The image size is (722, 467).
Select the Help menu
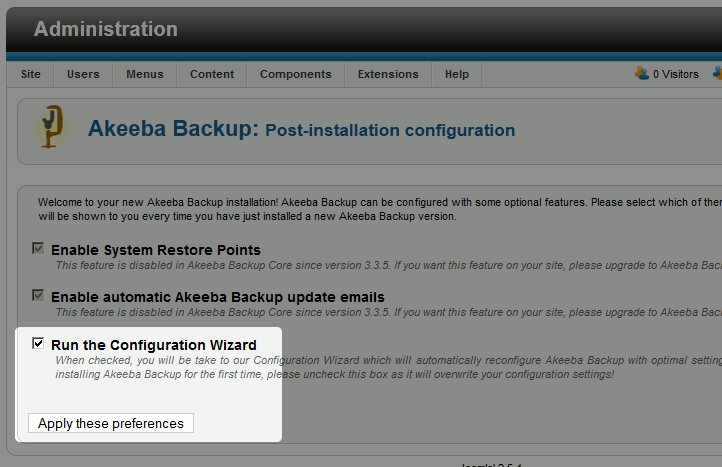[457, 74]
